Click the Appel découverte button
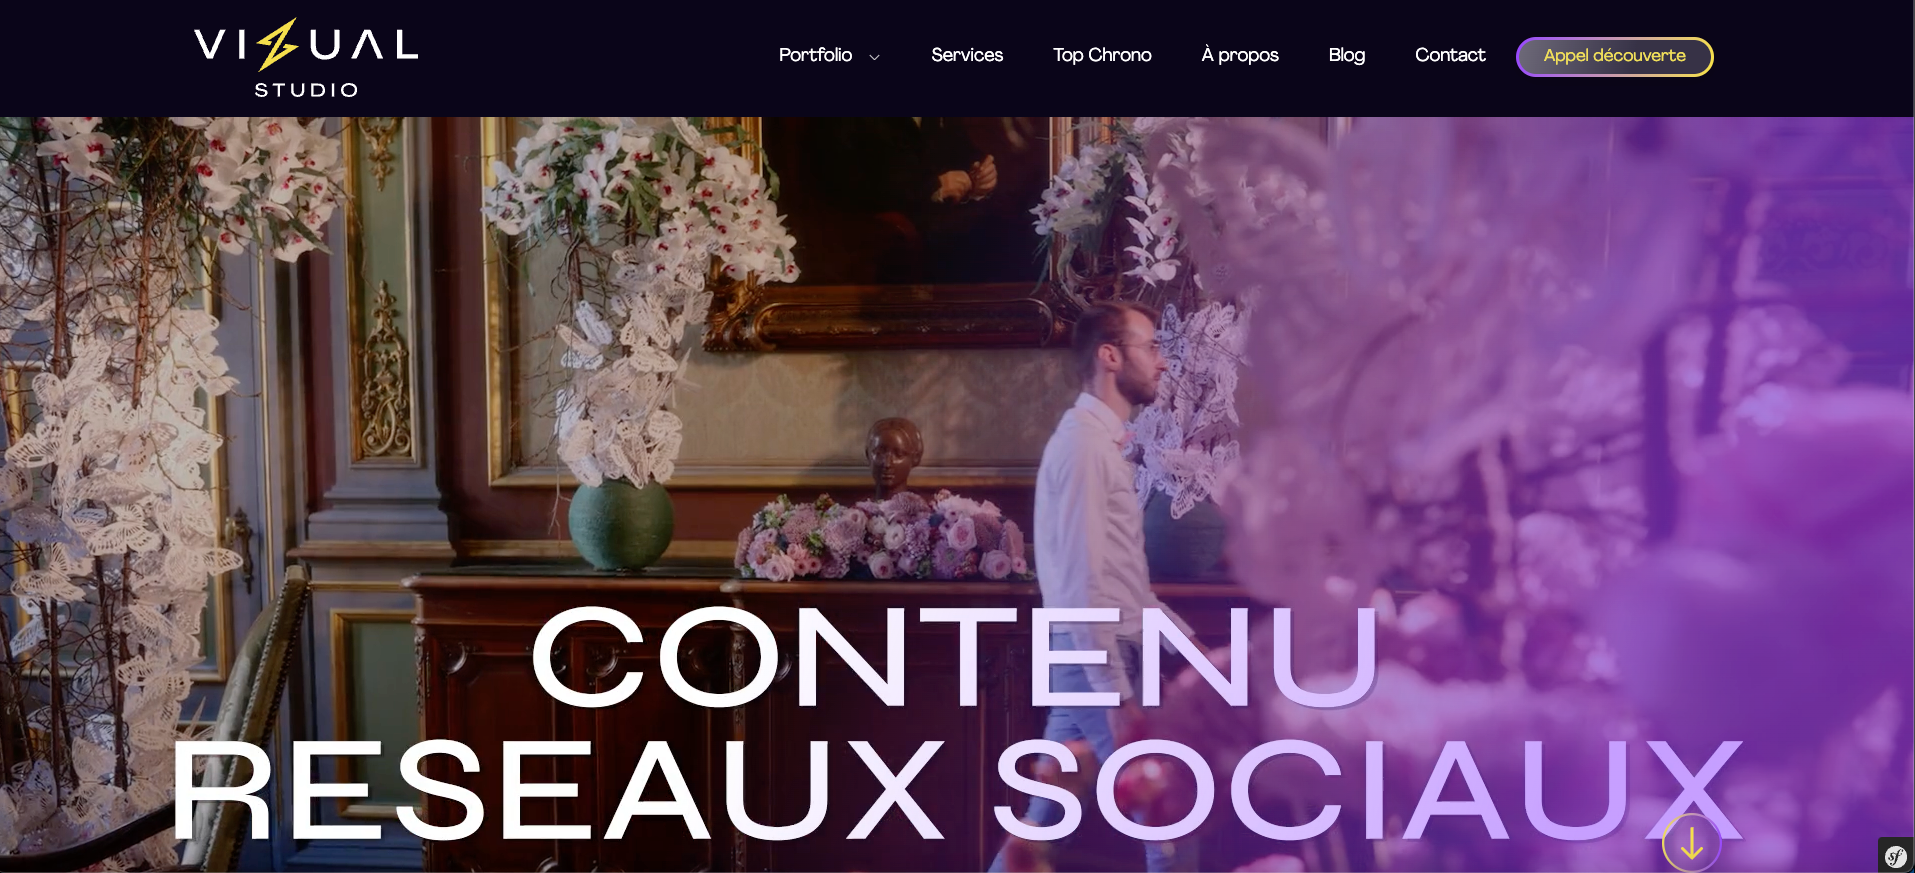Image resolution: width=1915 pixels, height=873 pixels. click(1614, 56)
